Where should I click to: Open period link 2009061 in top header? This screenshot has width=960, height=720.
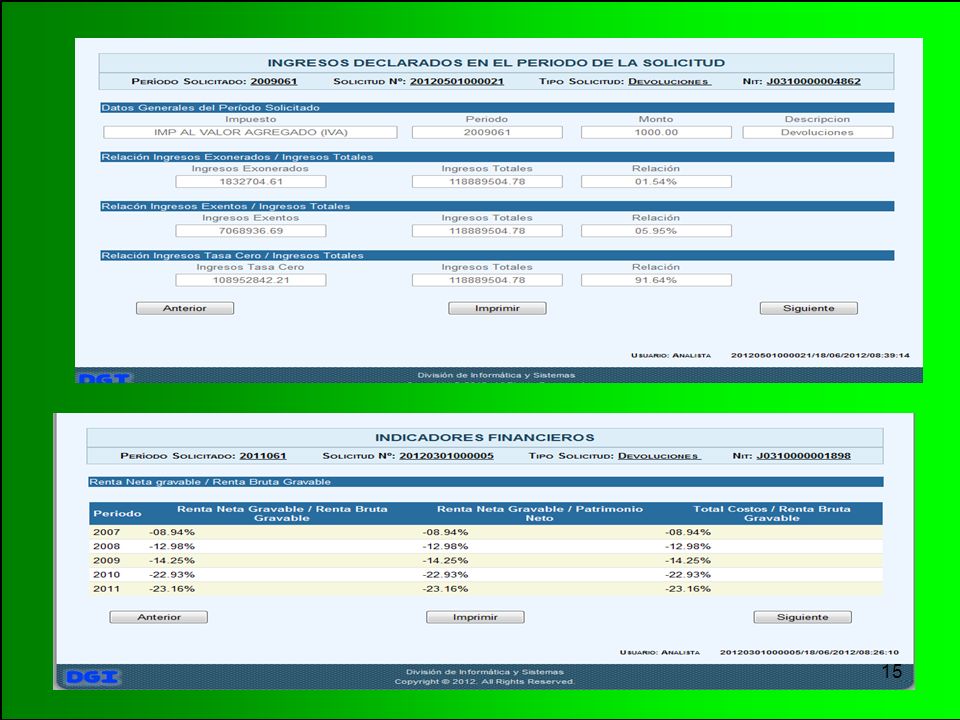coord(274,81)
